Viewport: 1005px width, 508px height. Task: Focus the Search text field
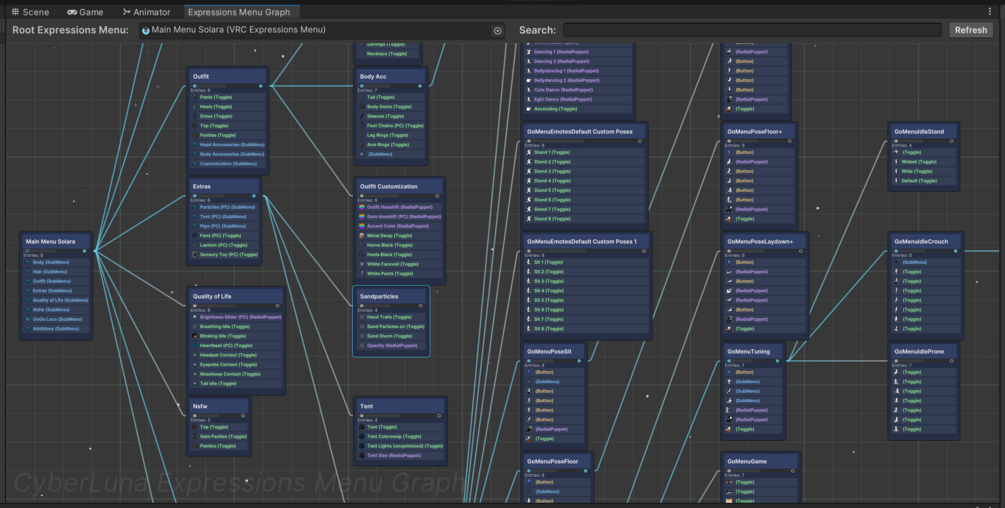click(x=752, y=30)
